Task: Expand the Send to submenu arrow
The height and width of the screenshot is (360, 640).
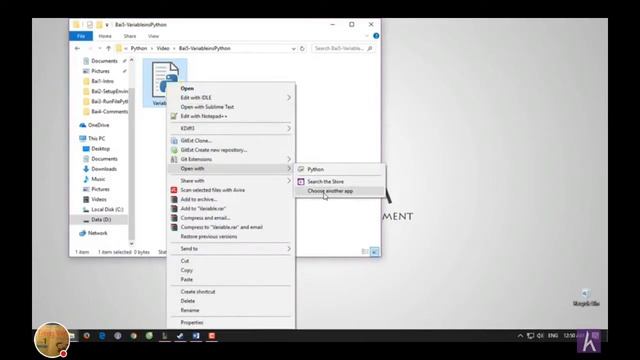Action: coord(289,249)
